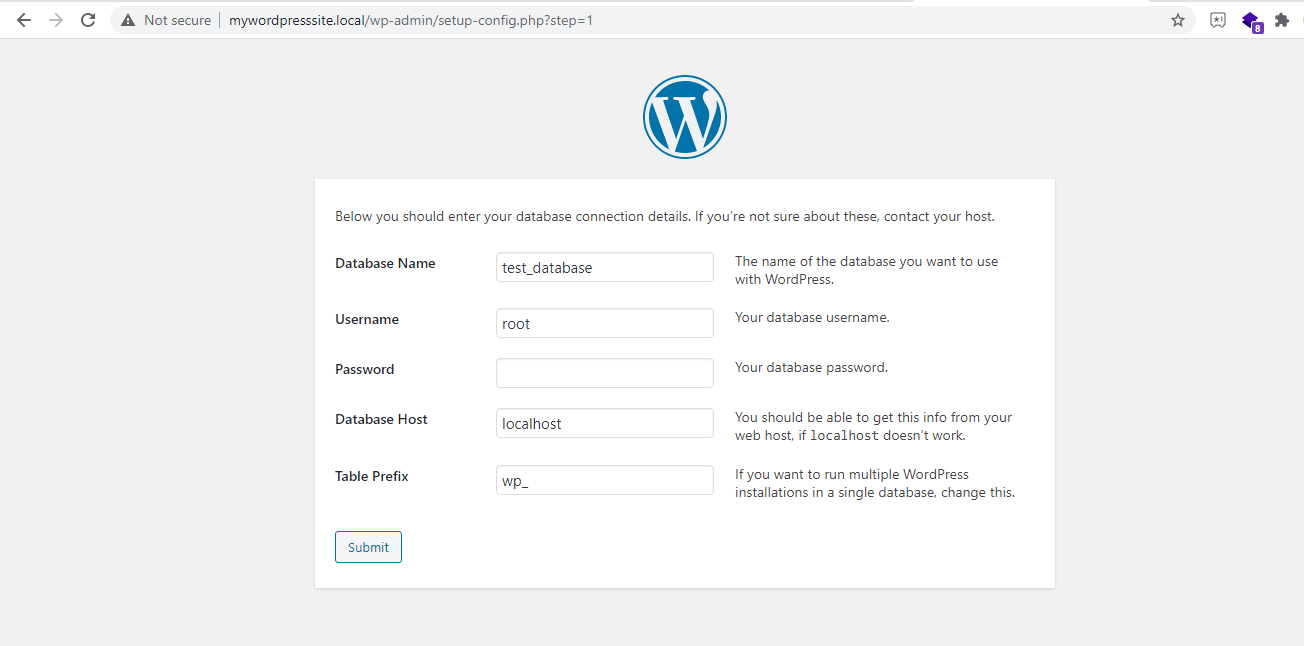Focus the Database Host field
The image size is (1304, 646).
click(605, 423)
